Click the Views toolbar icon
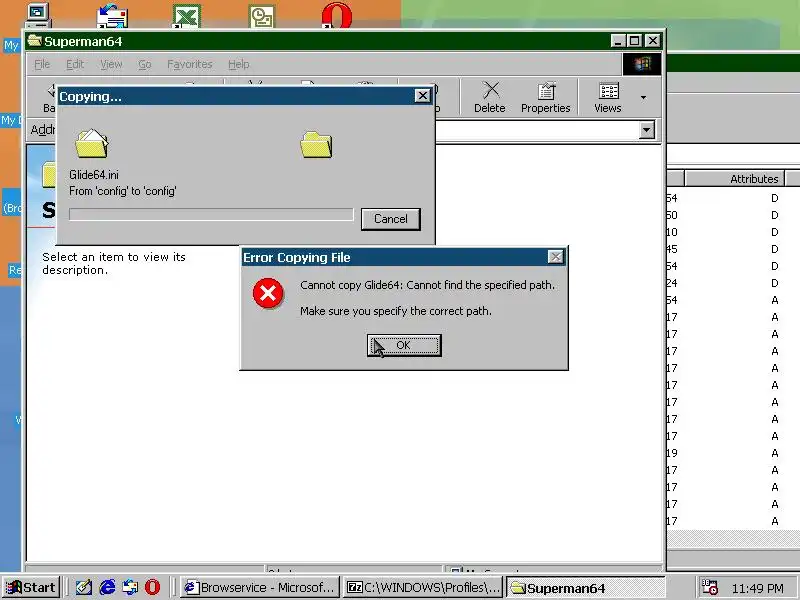 tap(608, 97)
